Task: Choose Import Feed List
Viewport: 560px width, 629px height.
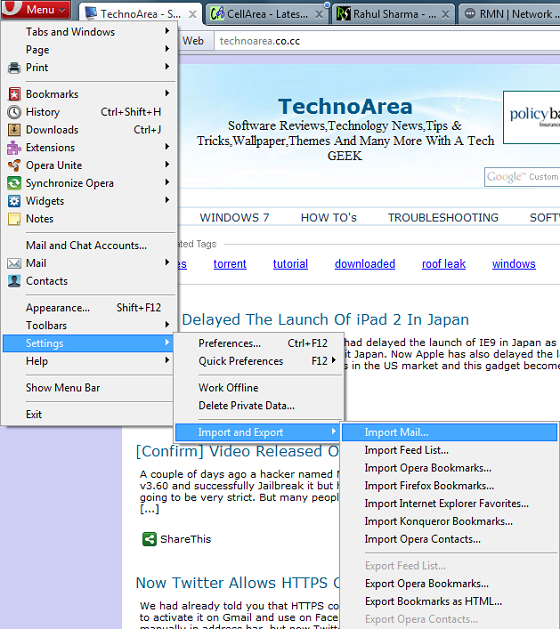Action: pyautogui.click(x=406, y=450)
